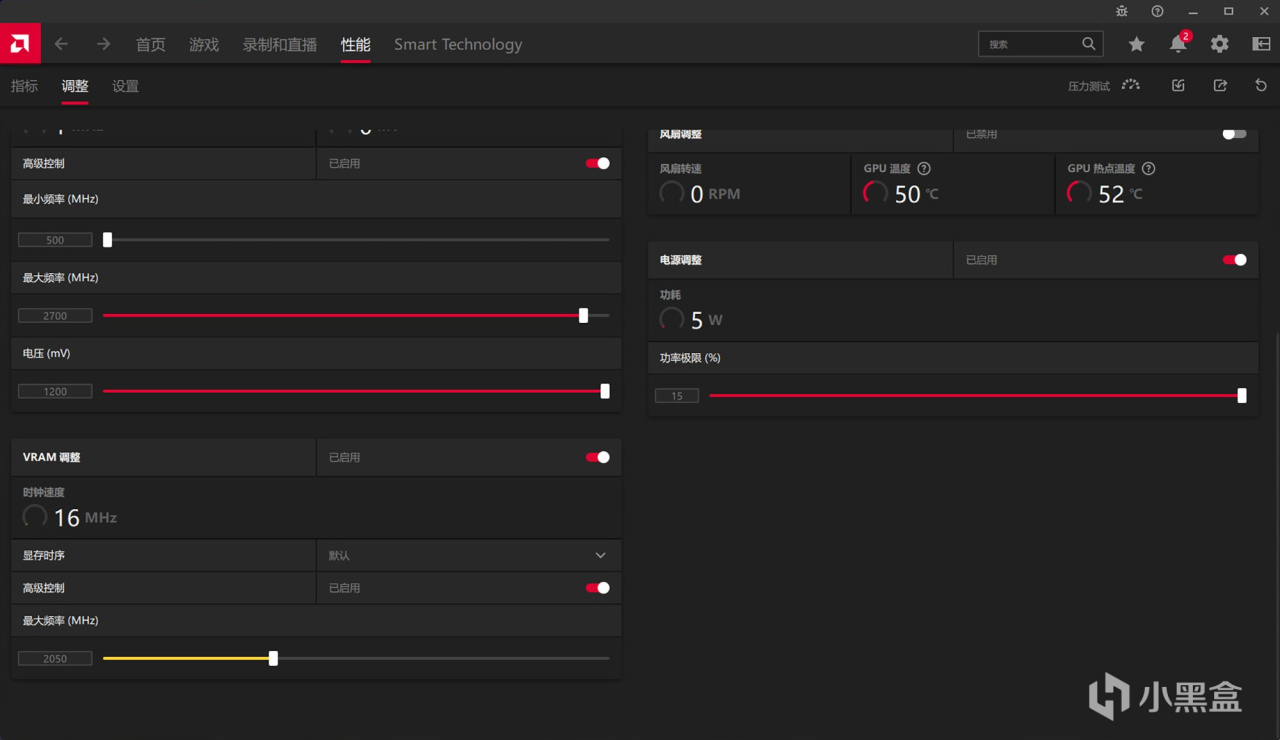
Task: Turn off the VRAM 调整 toggle
Action: tap(598, 457)
